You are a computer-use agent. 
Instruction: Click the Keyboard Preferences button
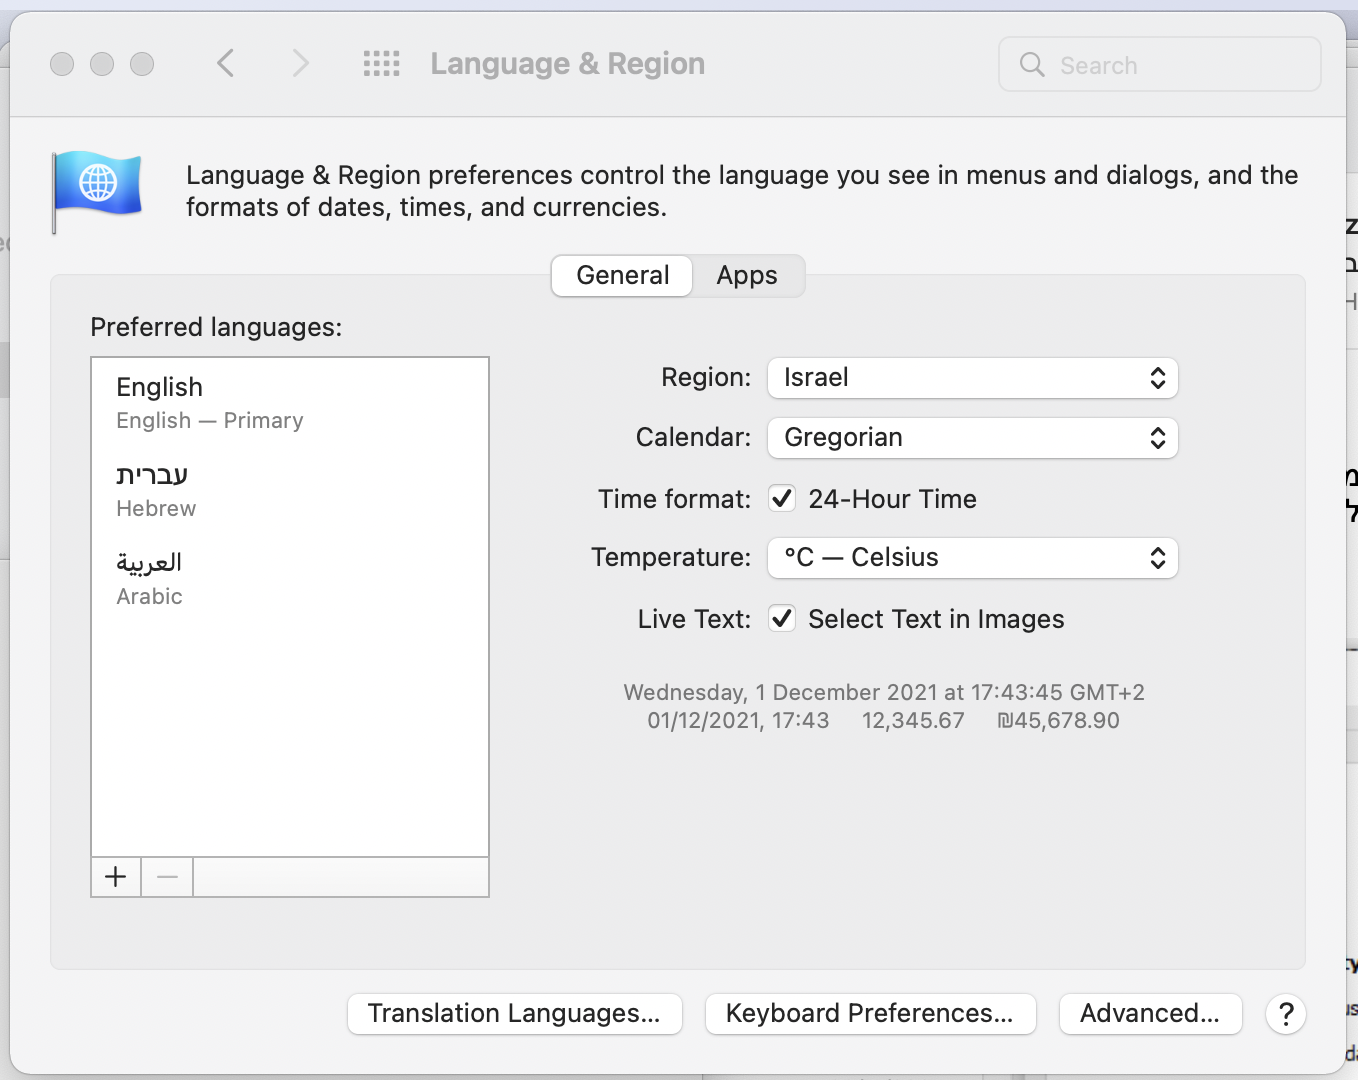(870, 1014)
